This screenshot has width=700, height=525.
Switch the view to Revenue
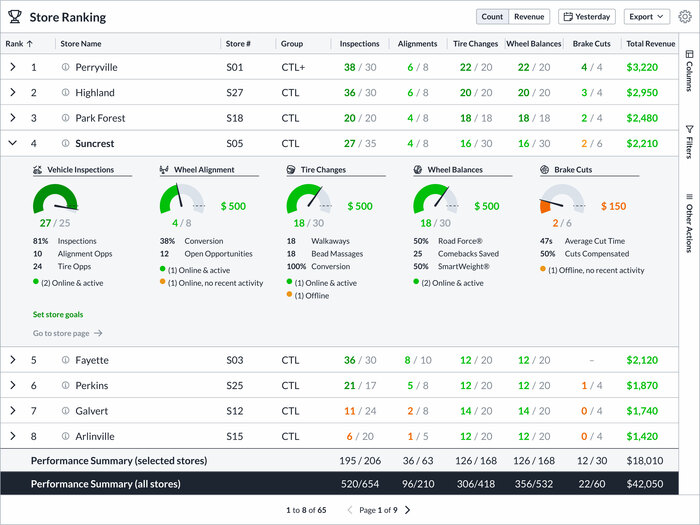tap(529, 17)
